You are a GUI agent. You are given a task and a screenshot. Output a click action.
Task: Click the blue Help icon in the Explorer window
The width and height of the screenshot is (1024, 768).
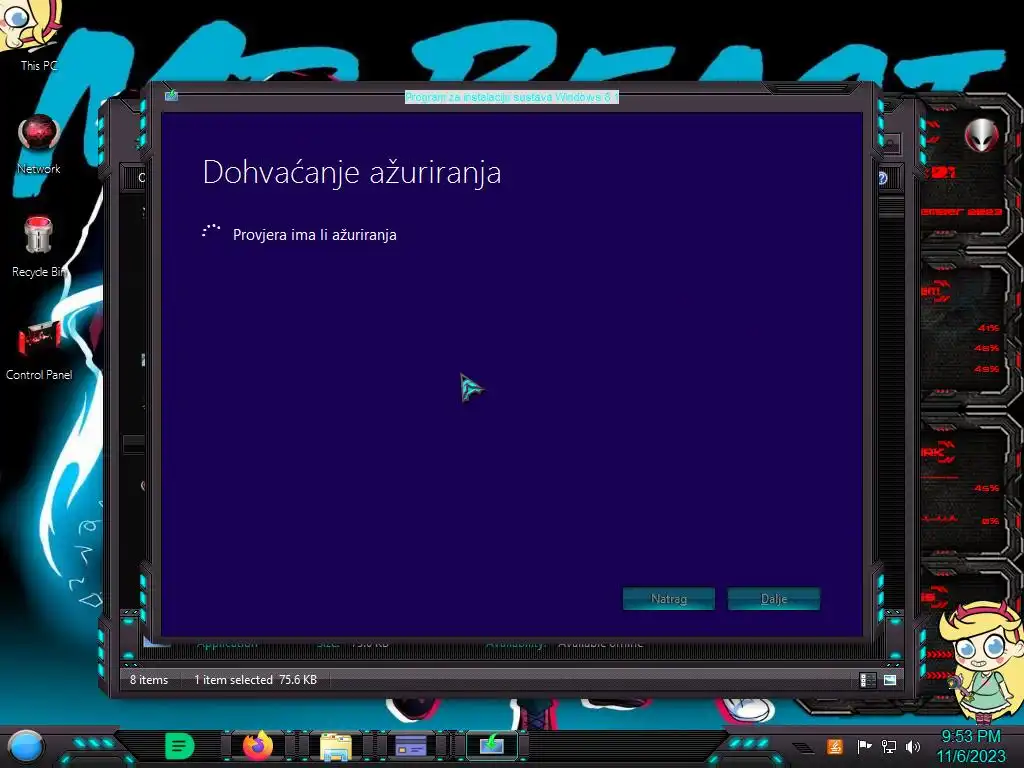[x=882, y=178]
